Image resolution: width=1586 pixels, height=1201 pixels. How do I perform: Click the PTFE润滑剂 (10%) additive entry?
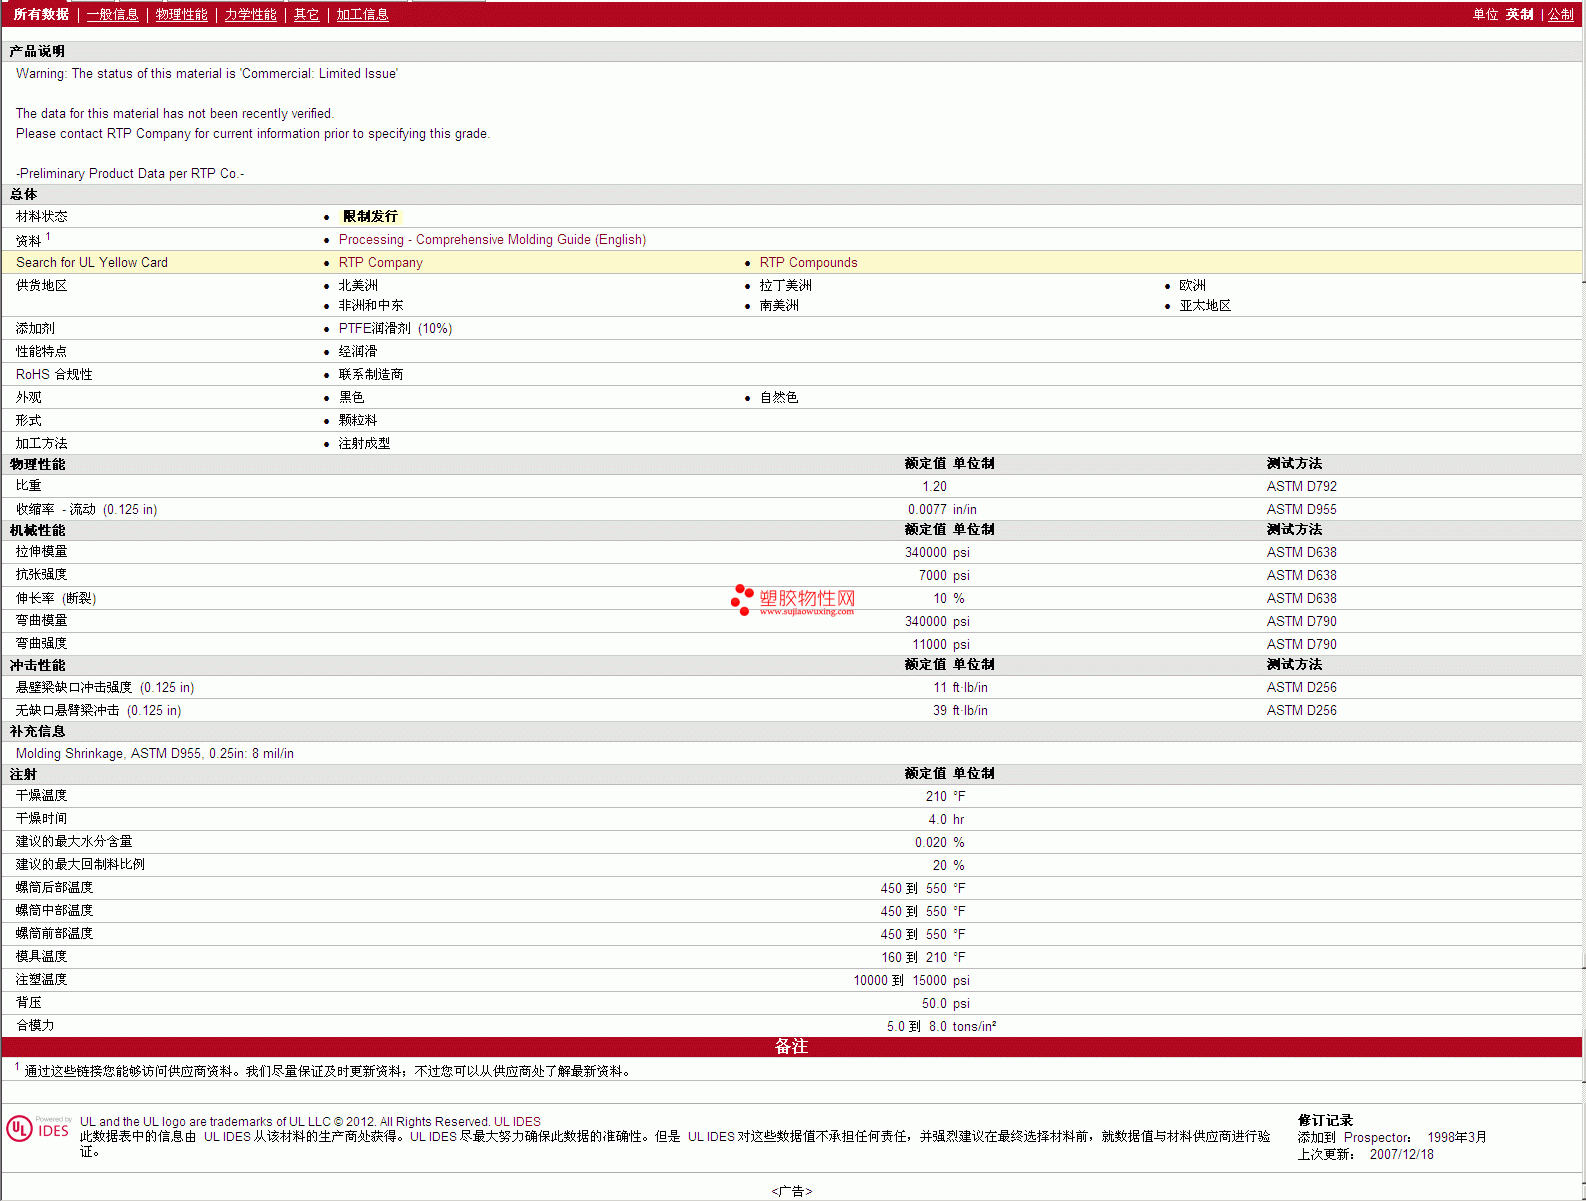(x=395, y=328)
